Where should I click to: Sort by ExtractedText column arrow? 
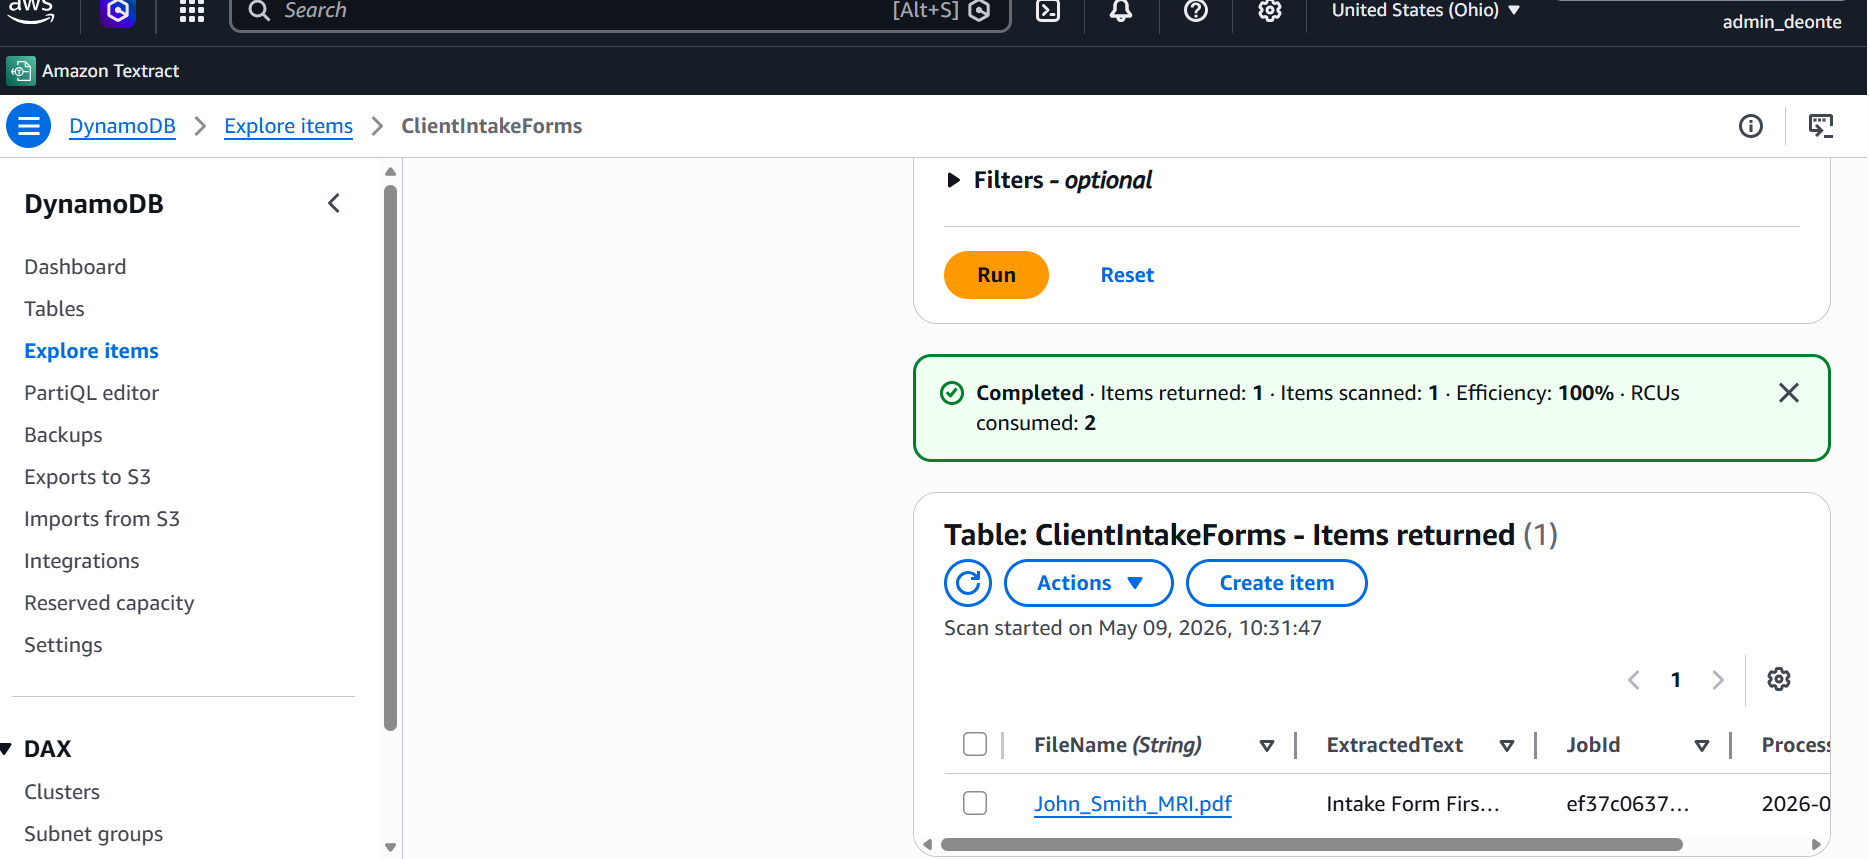point(1507,746)
